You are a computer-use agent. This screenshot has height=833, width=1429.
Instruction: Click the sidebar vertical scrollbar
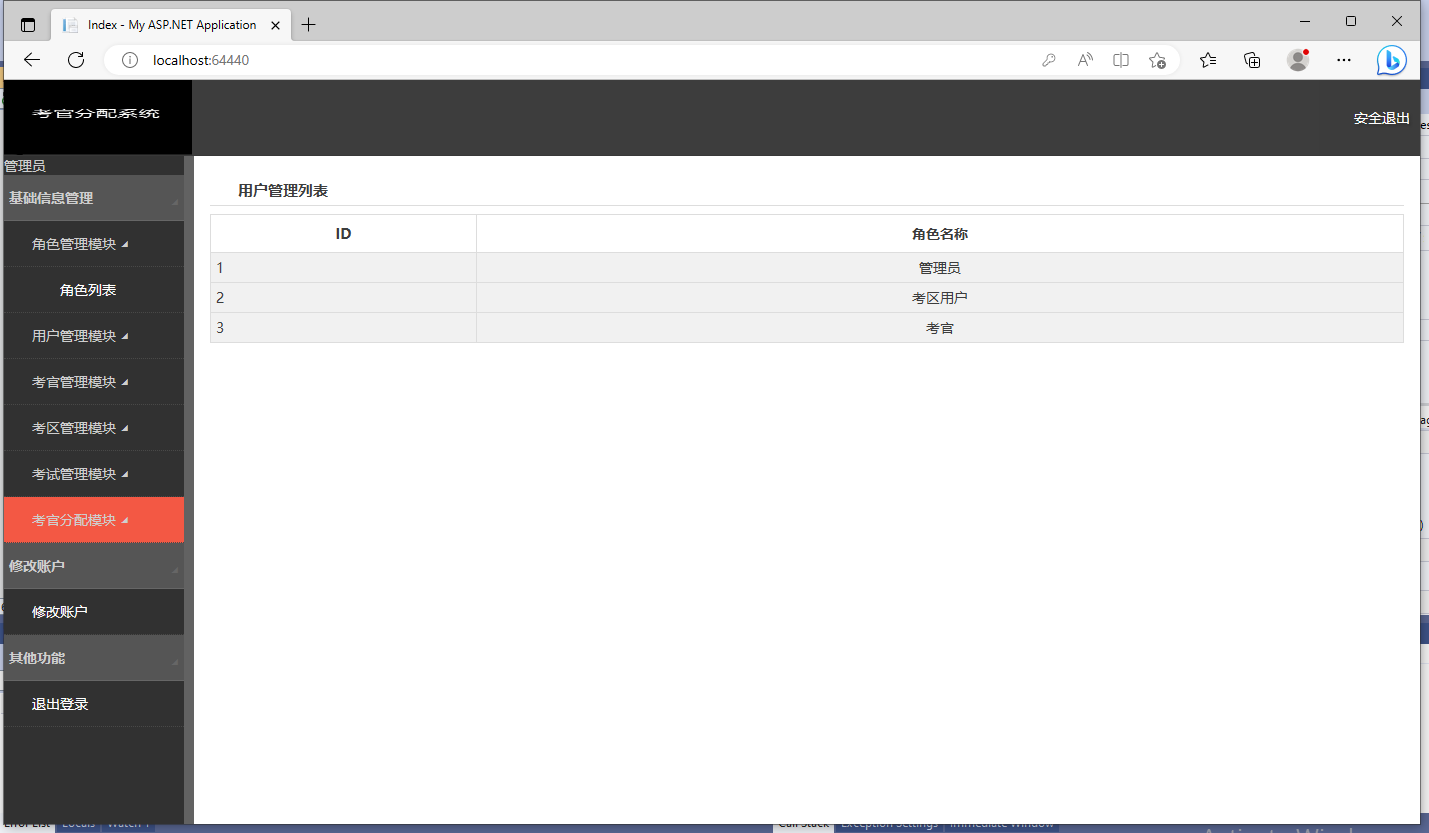coord(189,490)
